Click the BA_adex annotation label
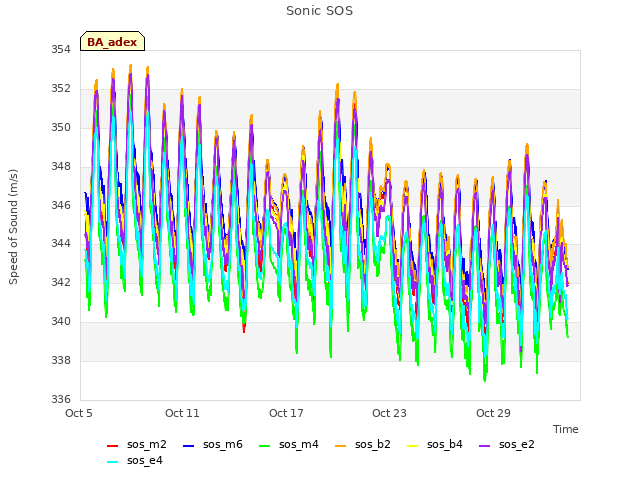The width and height of the screenshot is (640, 480). click(112, 41)
